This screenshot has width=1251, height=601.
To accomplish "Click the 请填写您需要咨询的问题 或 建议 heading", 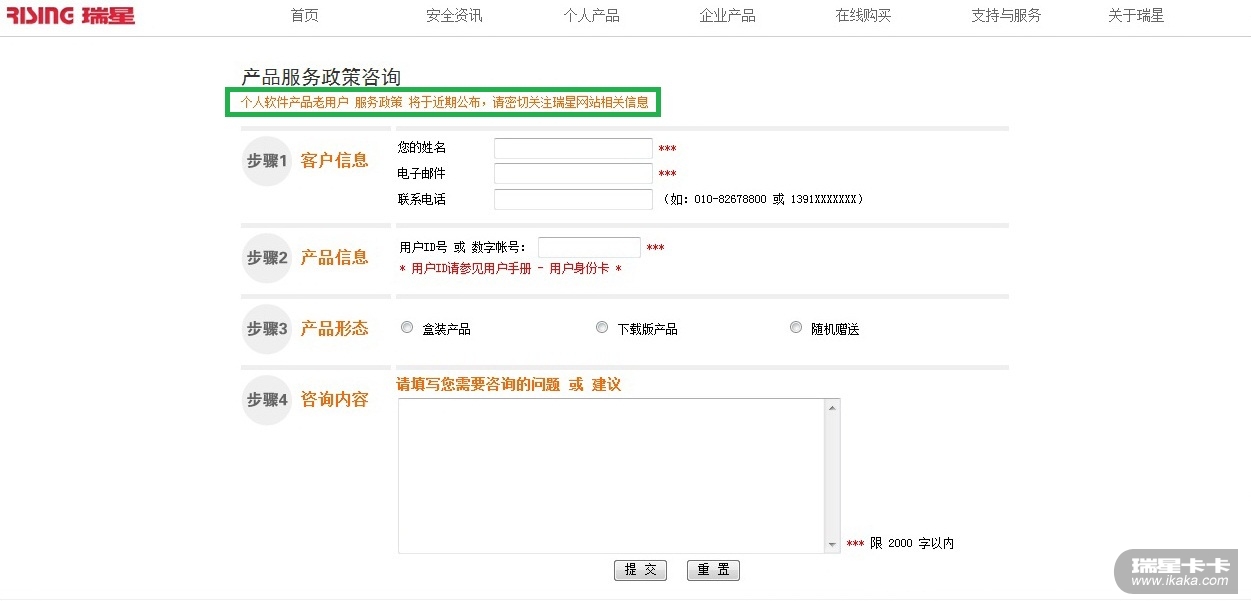I will click(x=509, y=385).
